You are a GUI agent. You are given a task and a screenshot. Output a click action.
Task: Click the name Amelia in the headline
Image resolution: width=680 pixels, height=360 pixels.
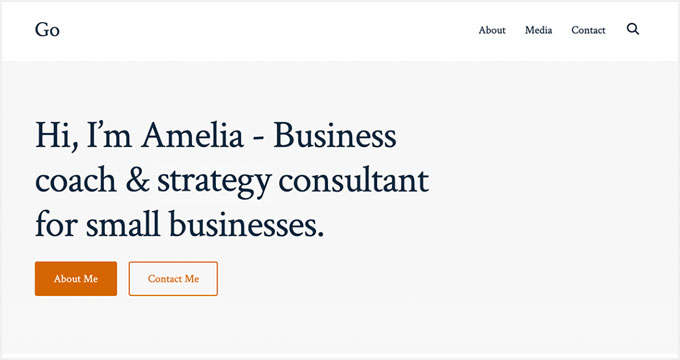click(193, 135)
